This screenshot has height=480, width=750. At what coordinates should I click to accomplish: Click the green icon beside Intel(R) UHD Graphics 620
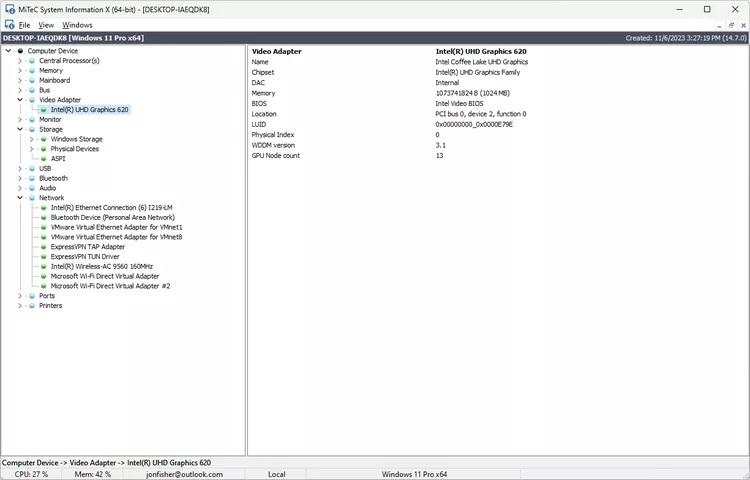pos(43,110)
